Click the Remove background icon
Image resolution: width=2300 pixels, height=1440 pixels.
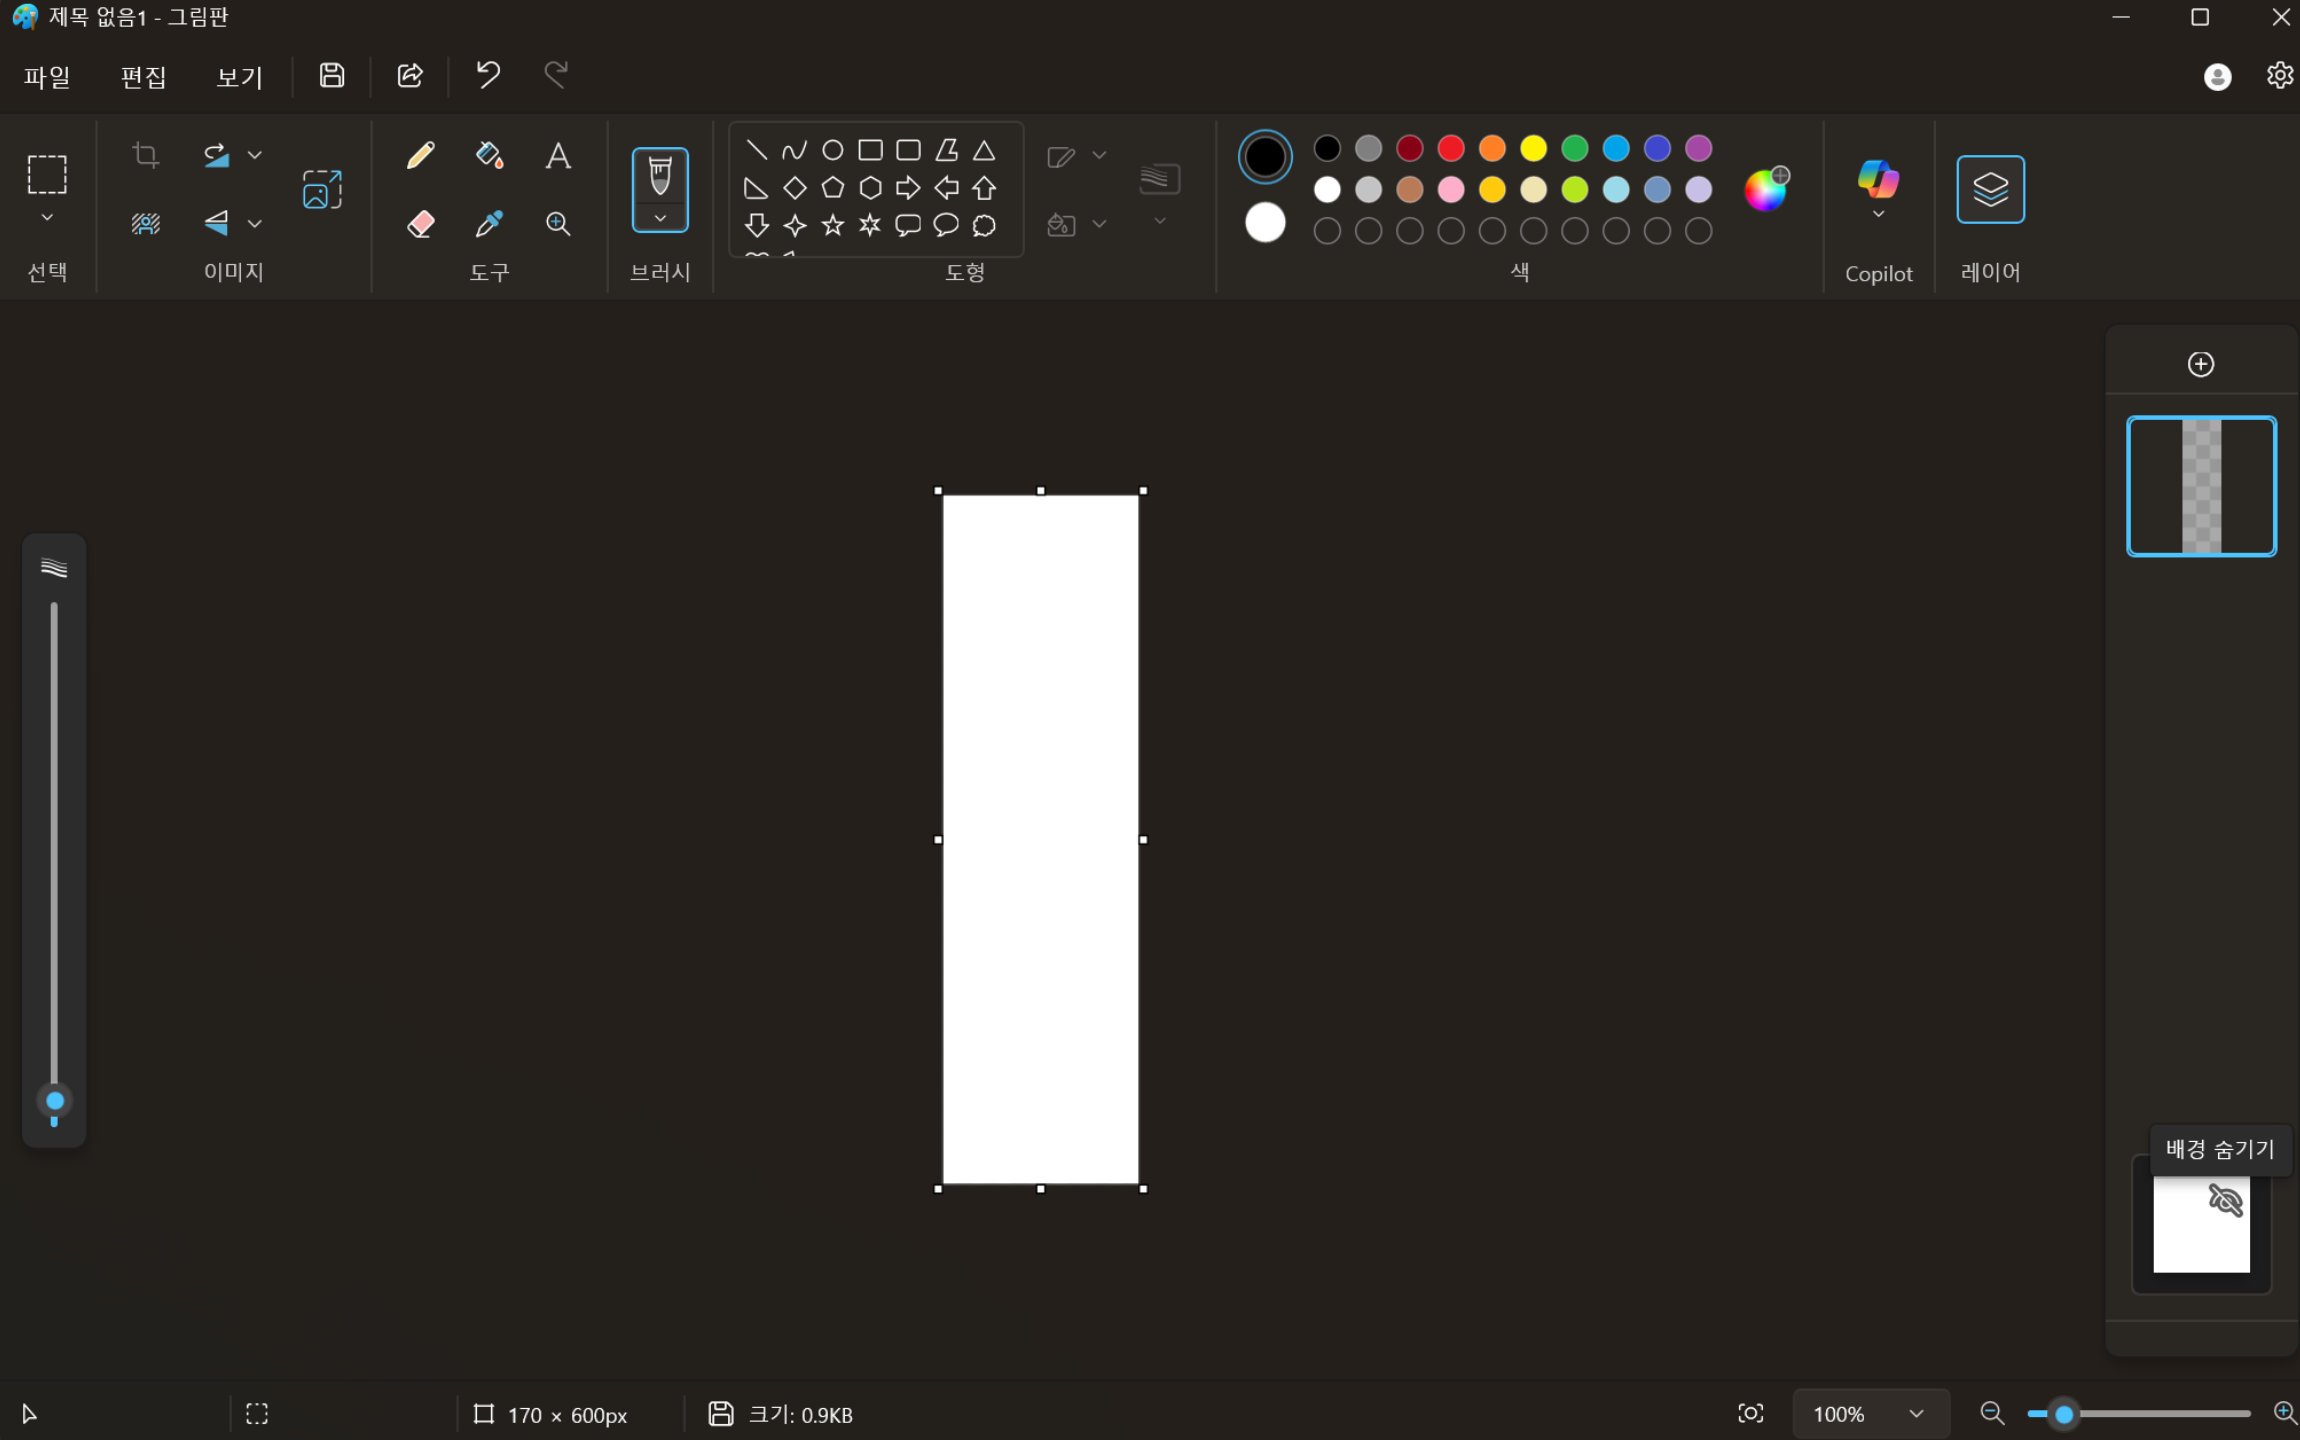pos(146,223)
